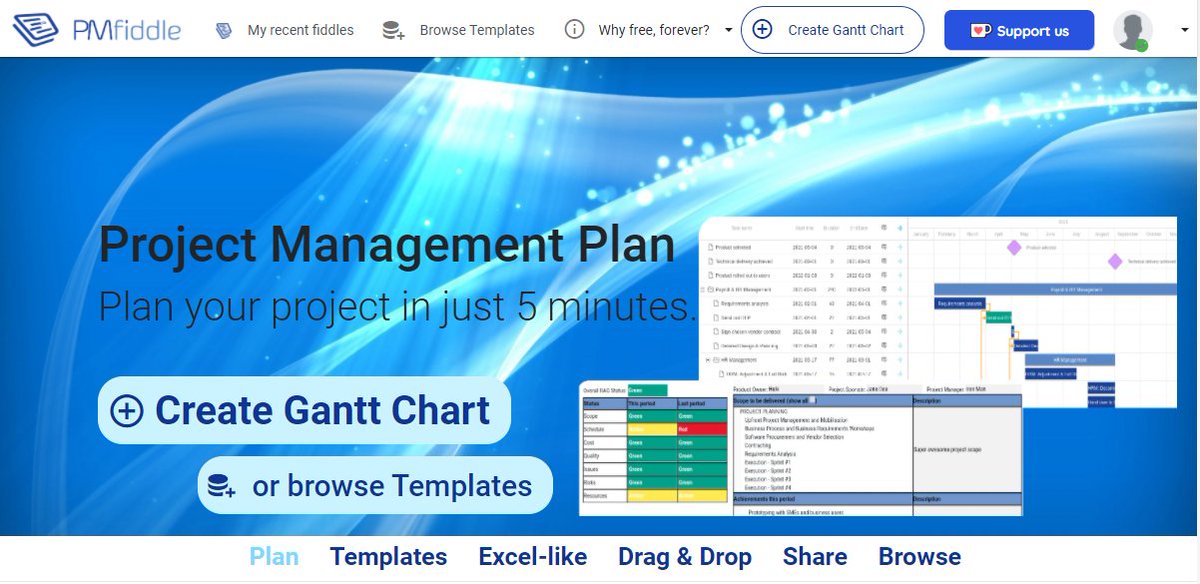Image resolution: width=1200 pixels, height=584 pixels.
Task: Switch to the Drag & Drop tab
Action: 685,557
